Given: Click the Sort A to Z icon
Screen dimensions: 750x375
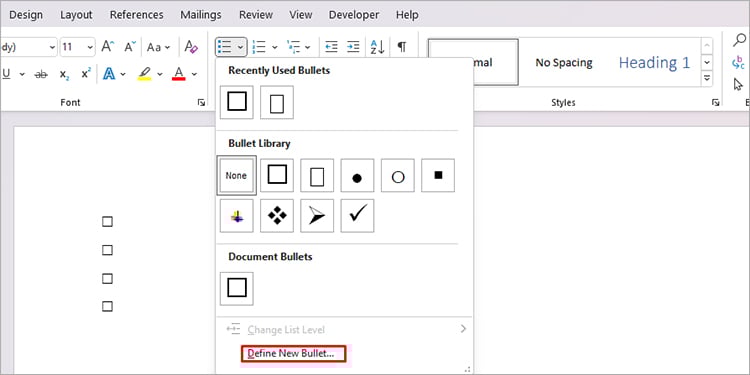Looking at the screenshot, I should (377, 47).
